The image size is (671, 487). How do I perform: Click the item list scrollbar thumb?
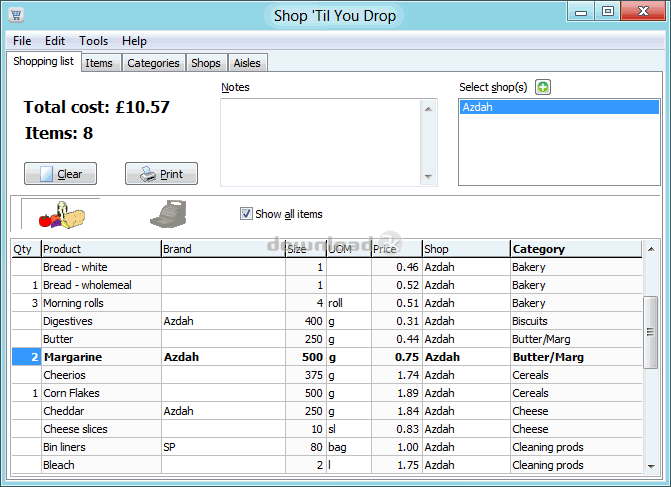[x=650, y=332]
